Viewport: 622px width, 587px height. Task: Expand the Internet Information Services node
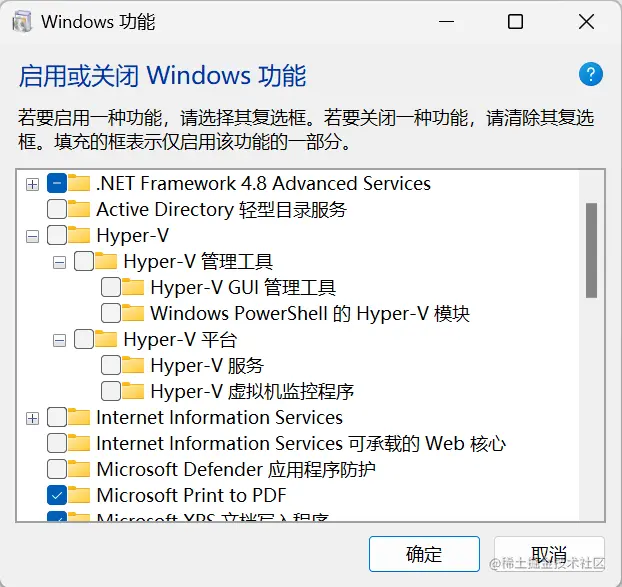click(x=32, y=418)
